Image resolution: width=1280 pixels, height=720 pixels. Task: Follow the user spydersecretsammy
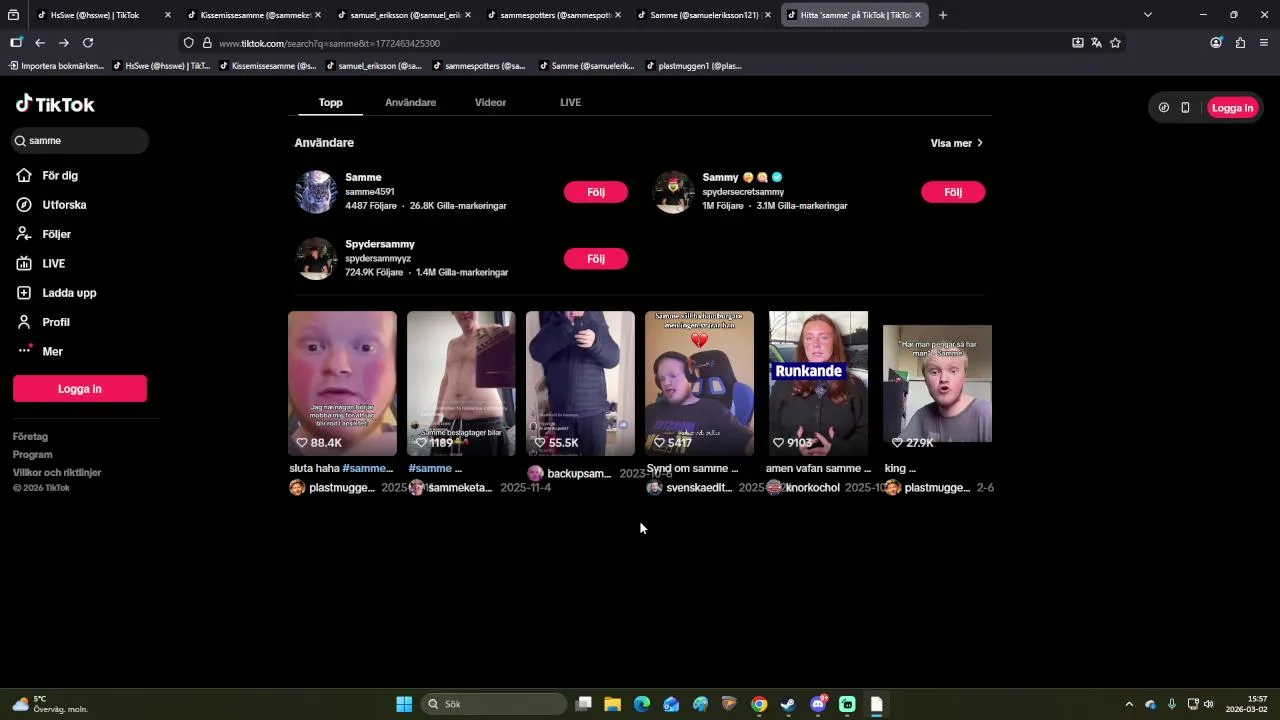tap(953, 192)
